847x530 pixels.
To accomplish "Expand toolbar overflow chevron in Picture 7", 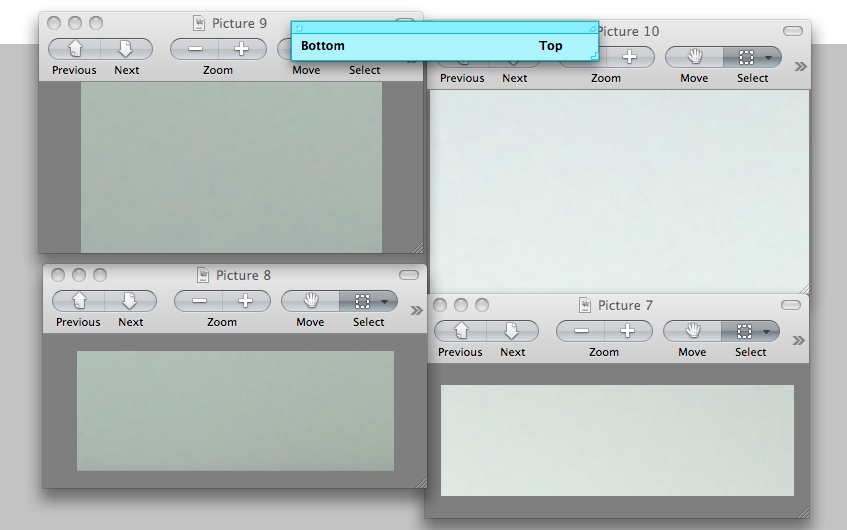I will 799,340.
